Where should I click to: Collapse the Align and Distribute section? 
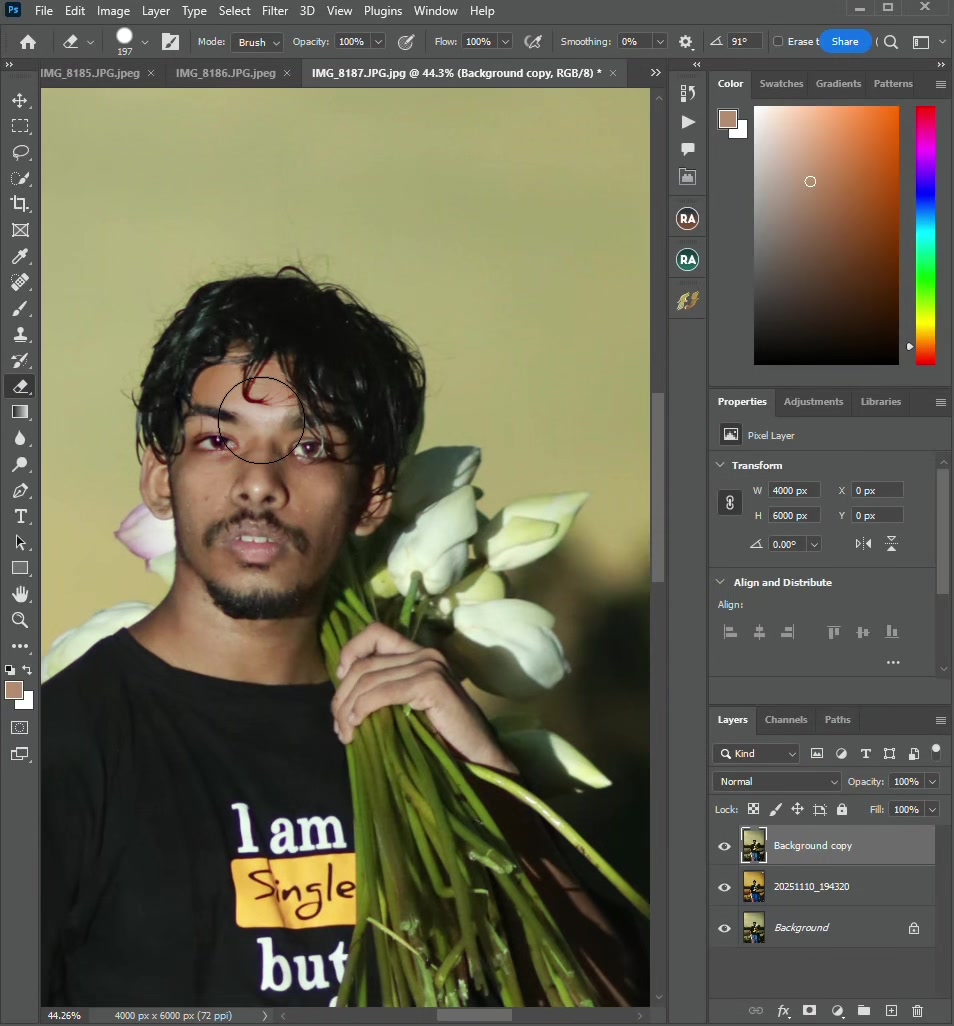(720, 582)
